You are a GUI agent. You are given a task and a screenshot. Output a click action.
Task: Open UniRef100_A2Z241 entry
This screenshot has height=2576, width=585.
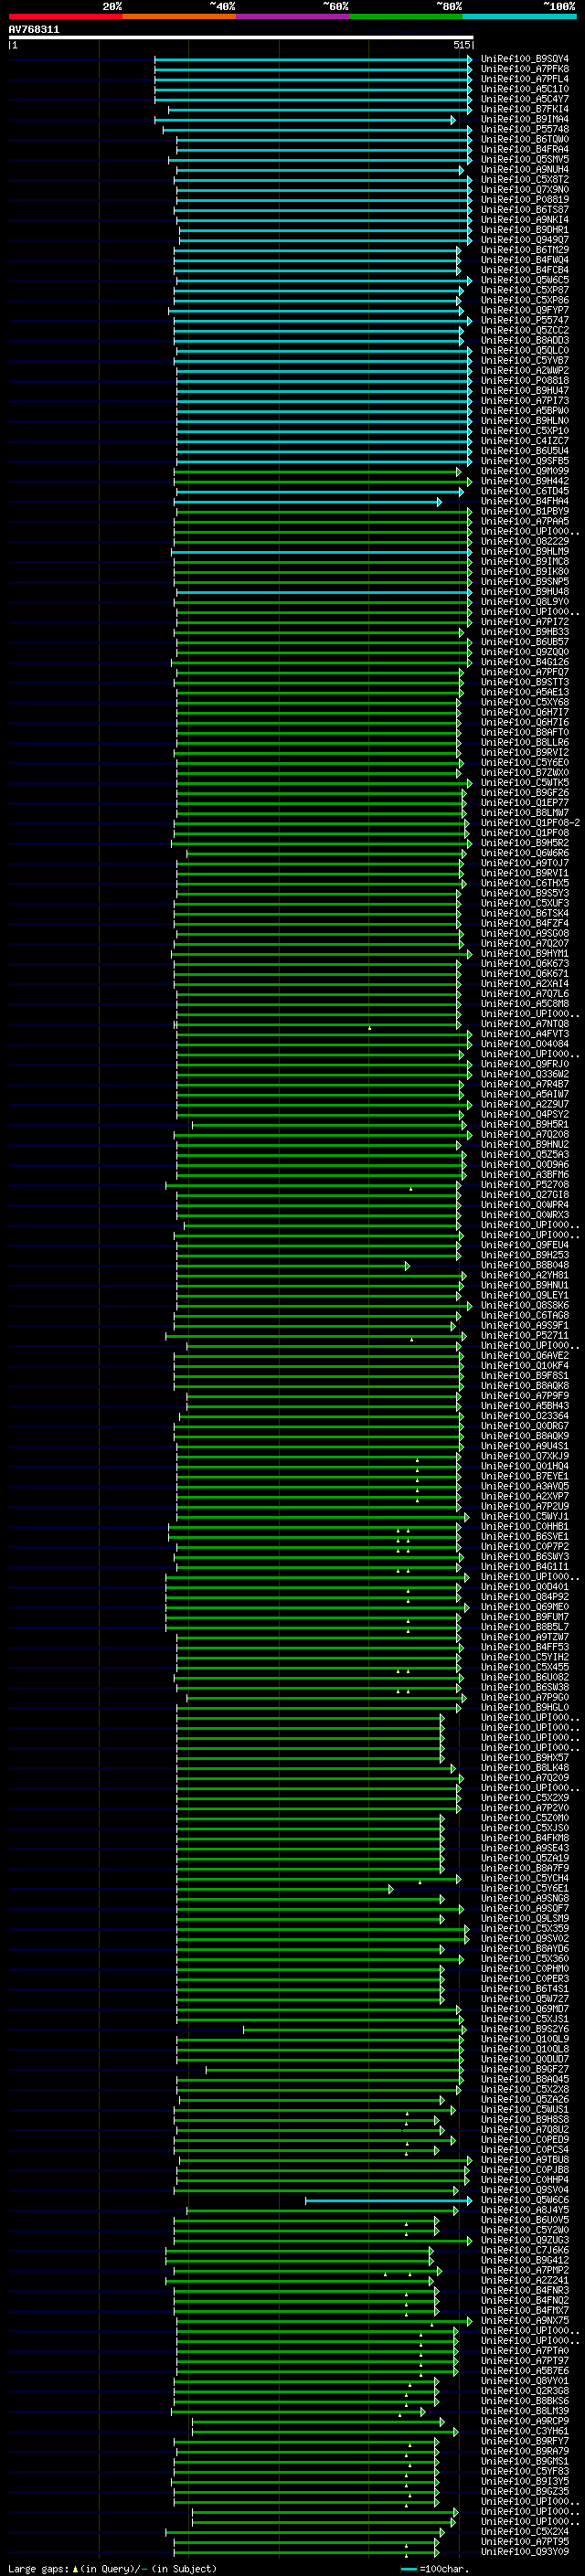(x=524, y=2280)
